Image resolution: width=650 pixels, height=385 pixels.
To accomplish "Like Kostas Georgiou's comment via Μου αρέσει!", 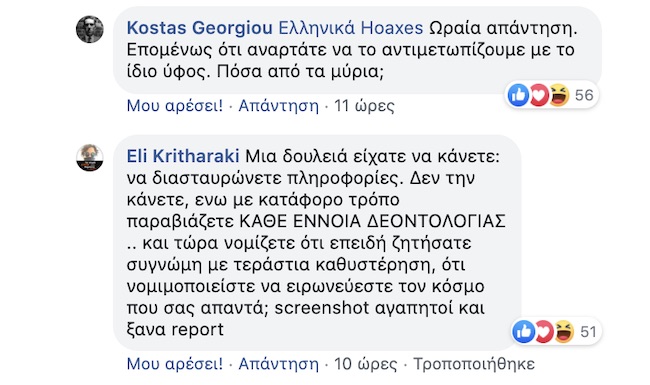I will pyautogui.click(x=175, y=106).
